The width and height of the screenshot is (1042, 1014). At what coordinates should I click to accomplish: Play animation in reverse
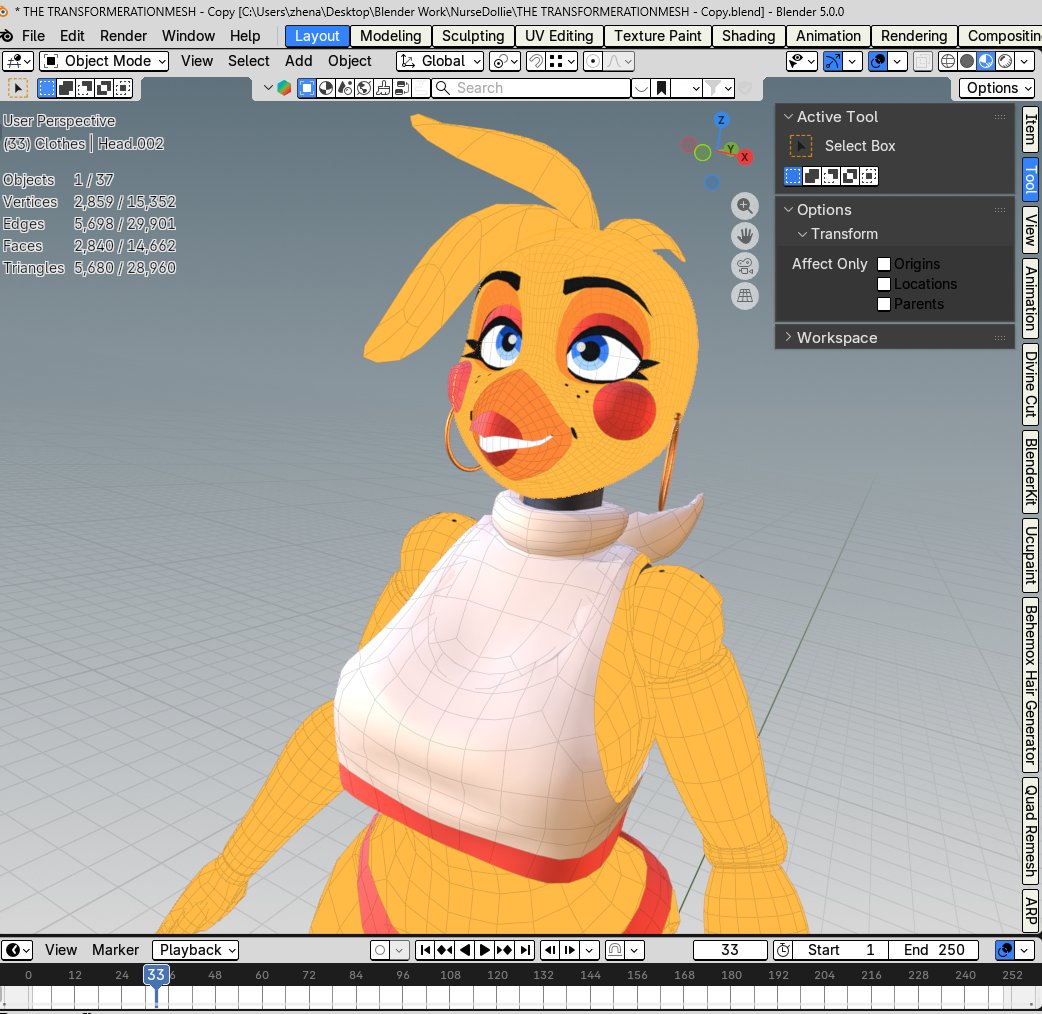tap(465, 950)
